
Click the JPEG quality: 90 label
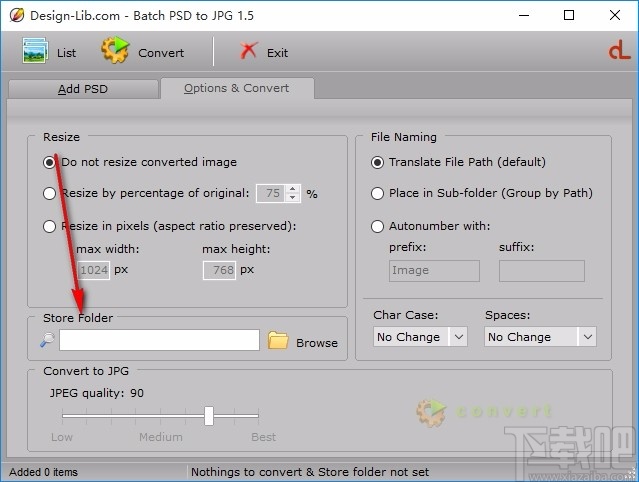(x=97, y=393)
